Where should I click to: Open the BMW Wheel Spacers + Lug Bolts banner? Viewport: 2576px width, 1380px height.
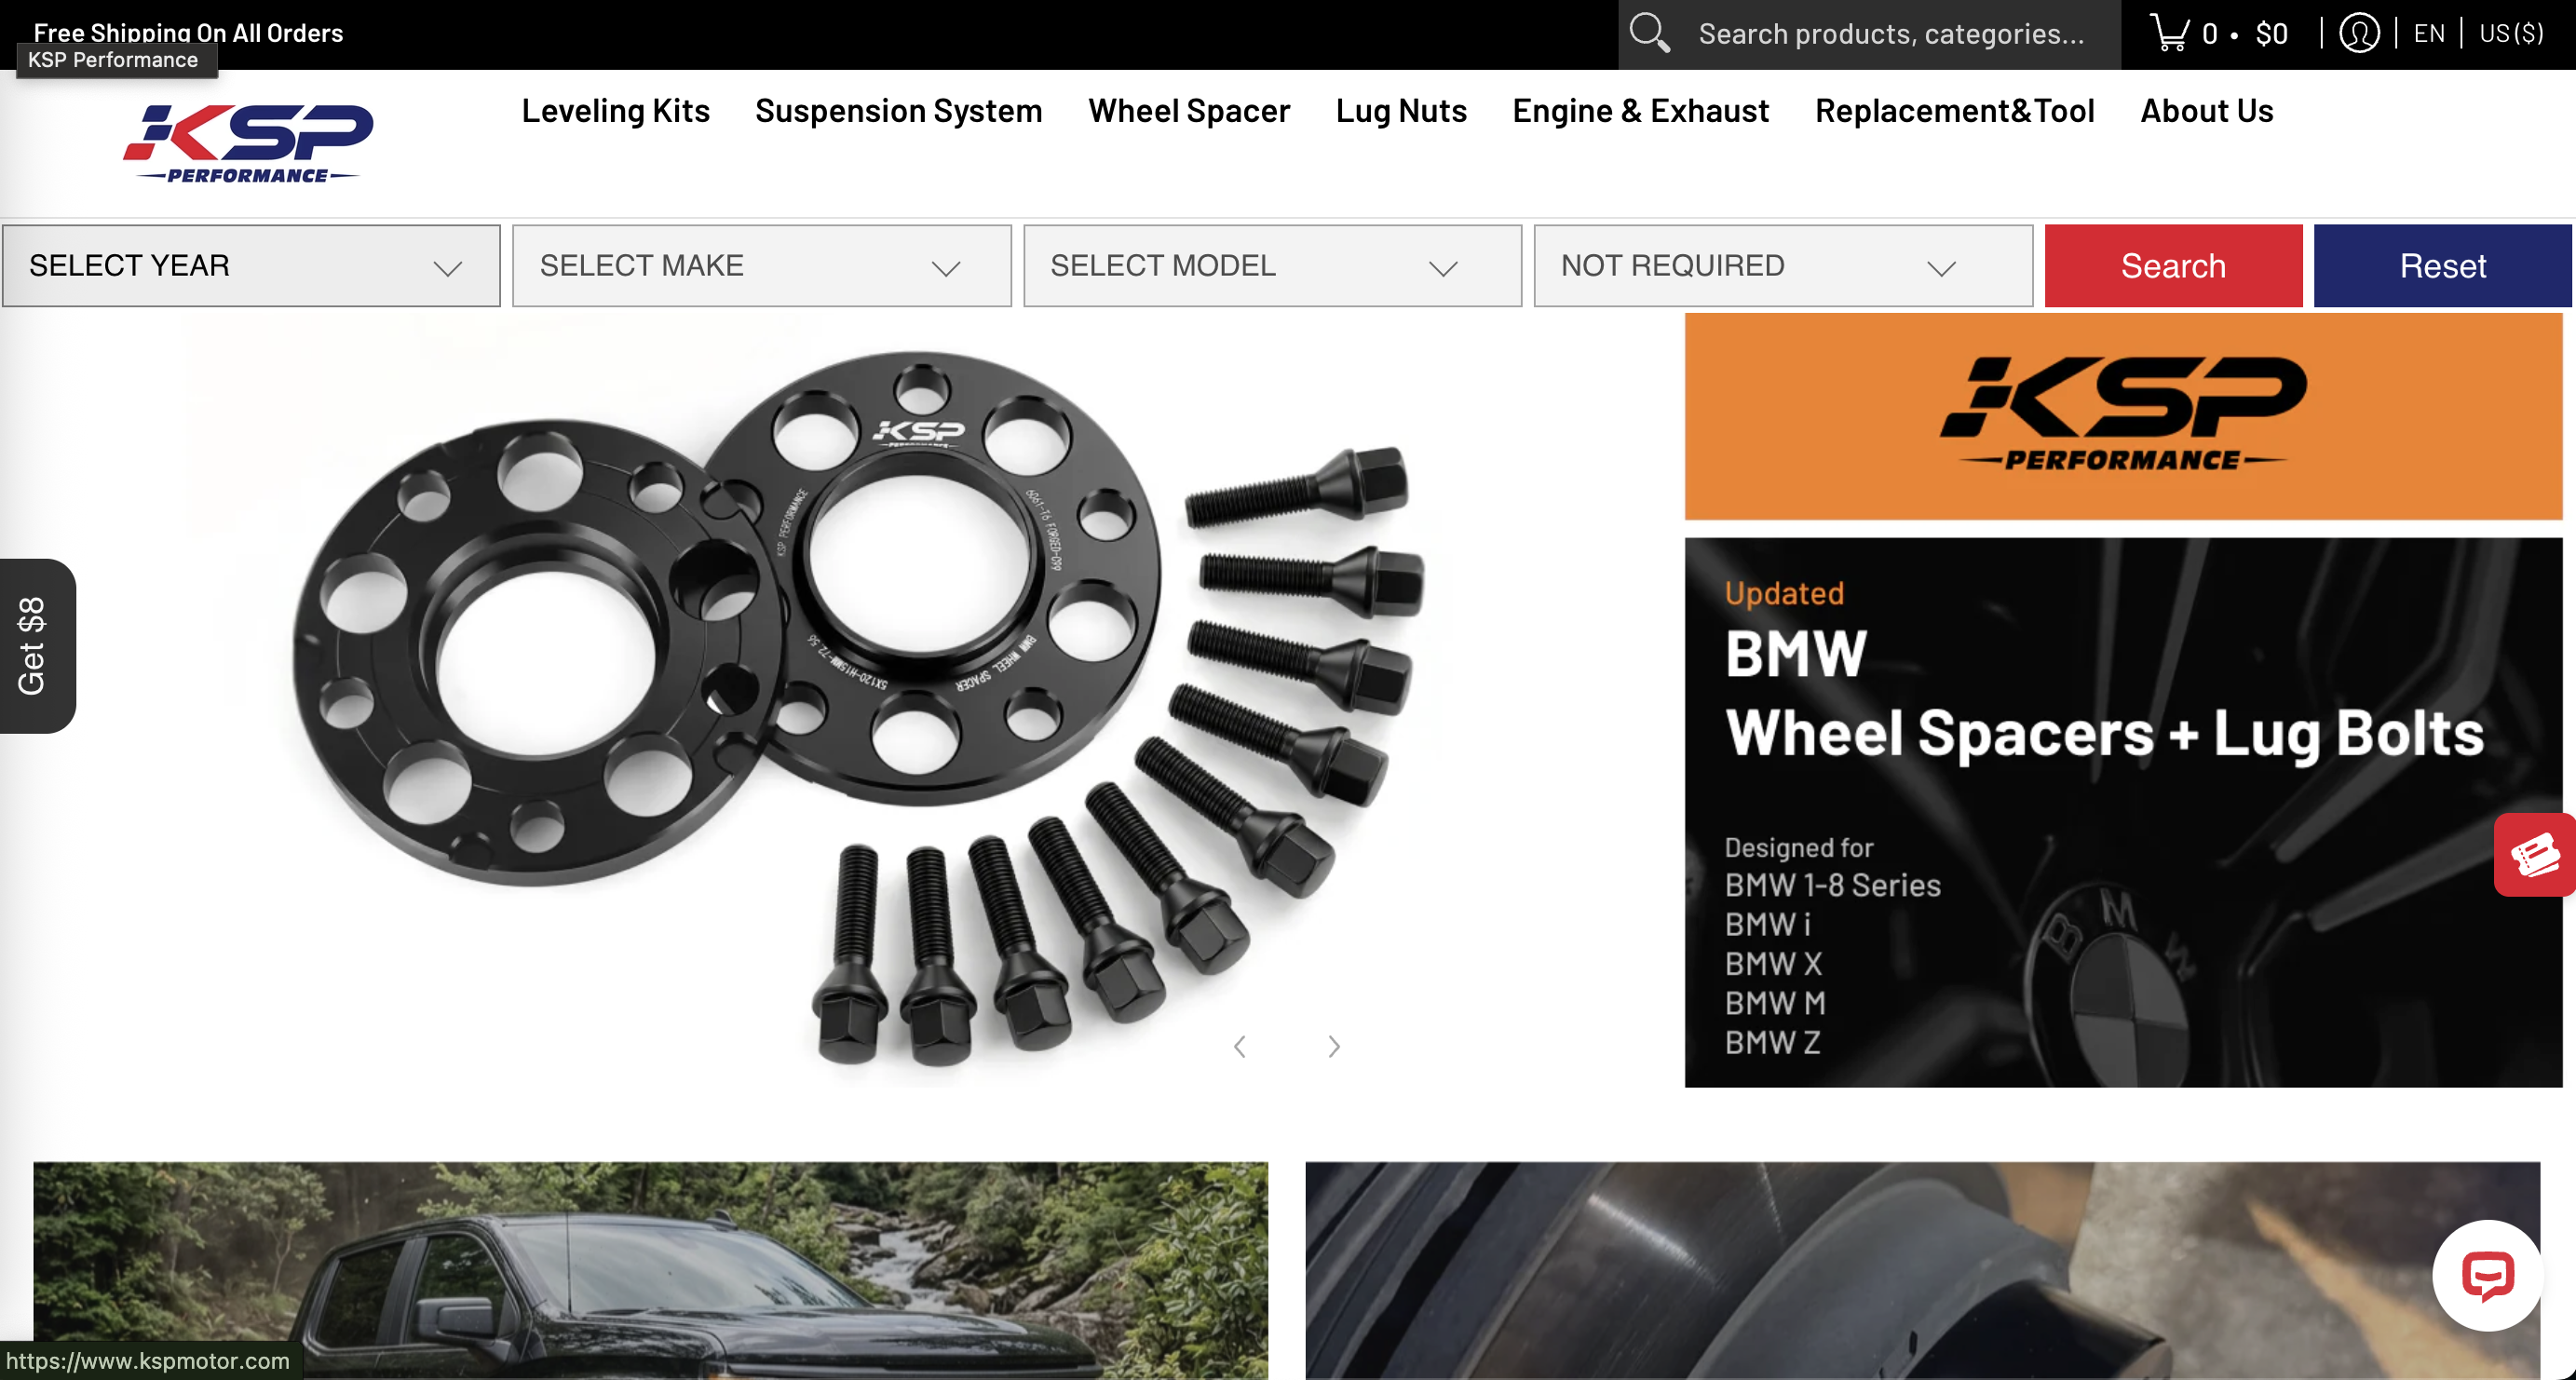[2123, 812]
